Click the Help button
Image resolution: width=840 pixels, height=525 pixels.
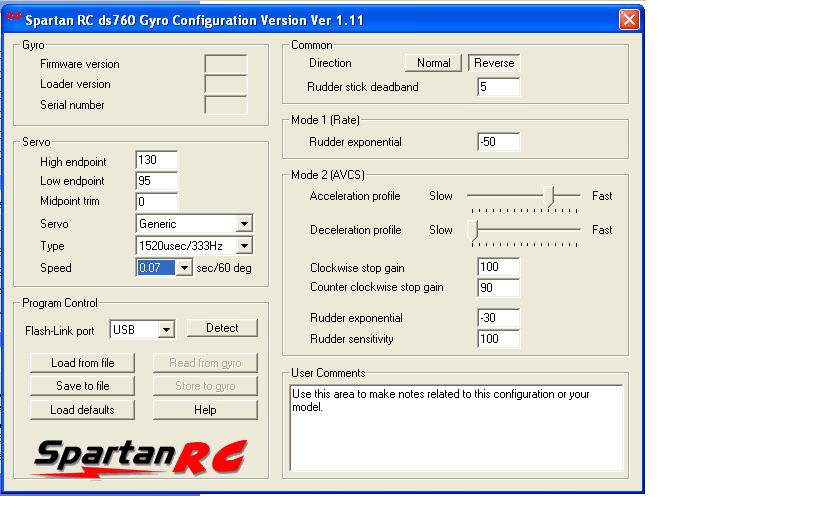tap(205, 410)
